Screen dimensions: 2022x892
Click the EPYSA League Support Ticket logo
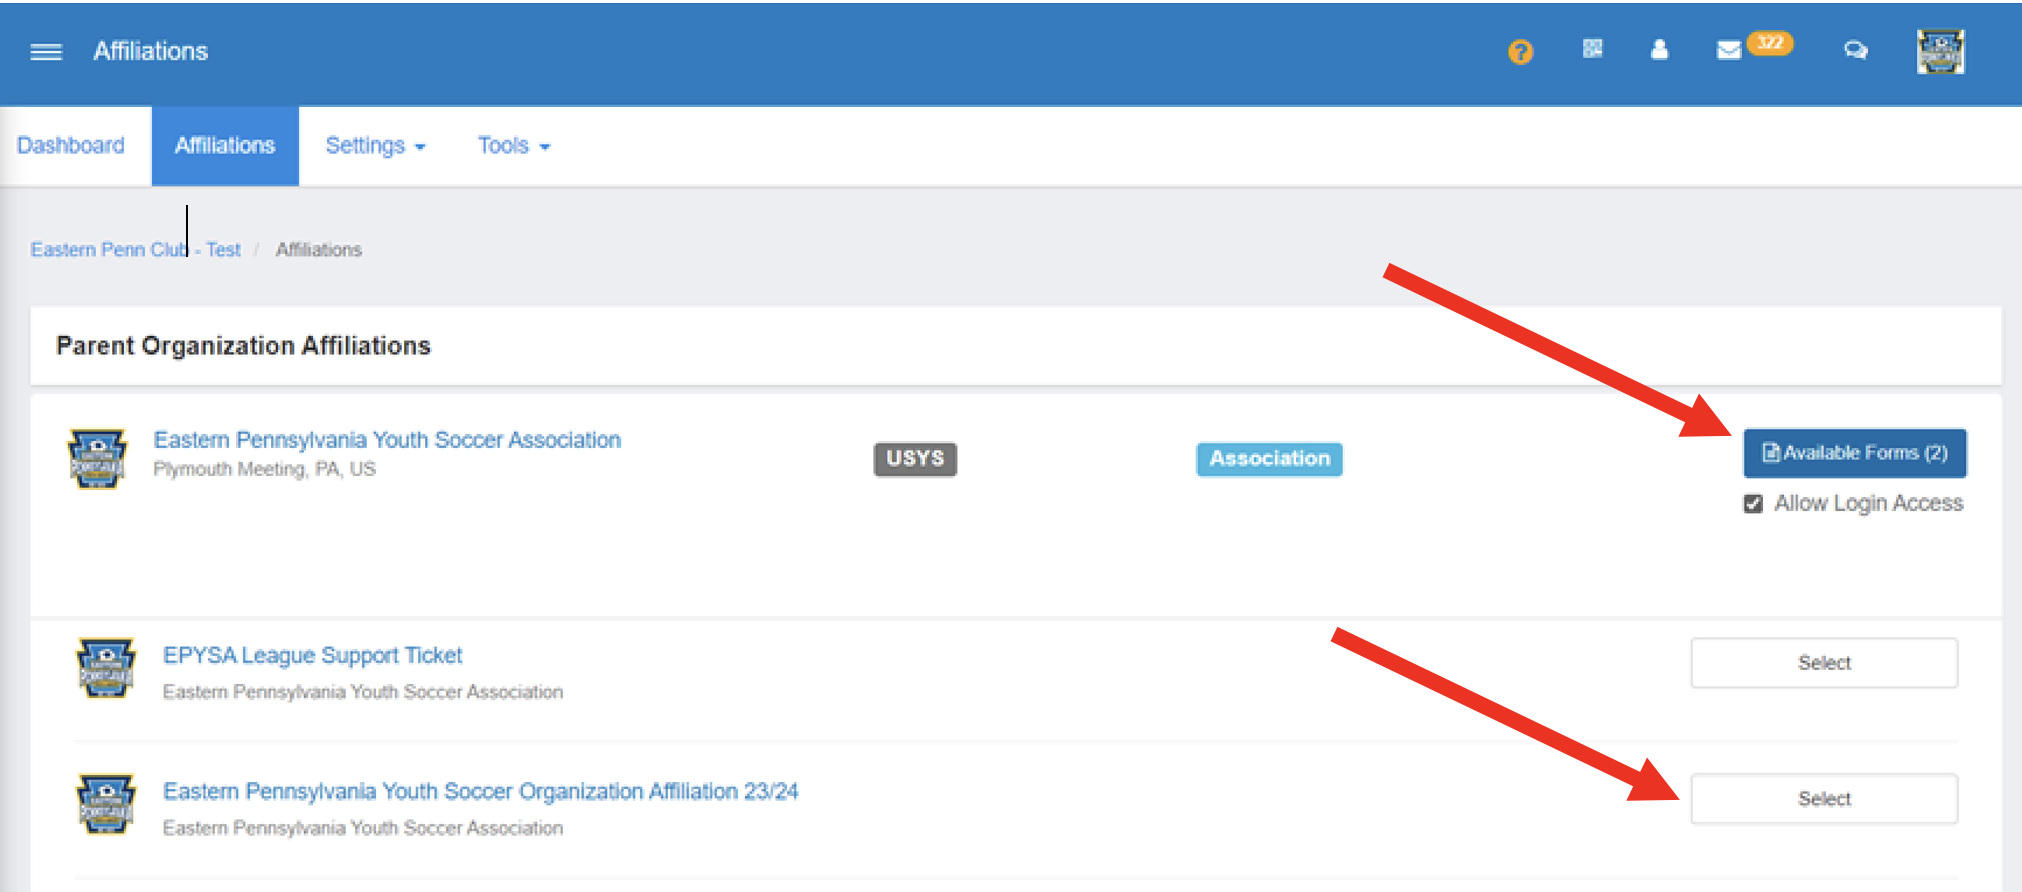[x=106, y=668]
